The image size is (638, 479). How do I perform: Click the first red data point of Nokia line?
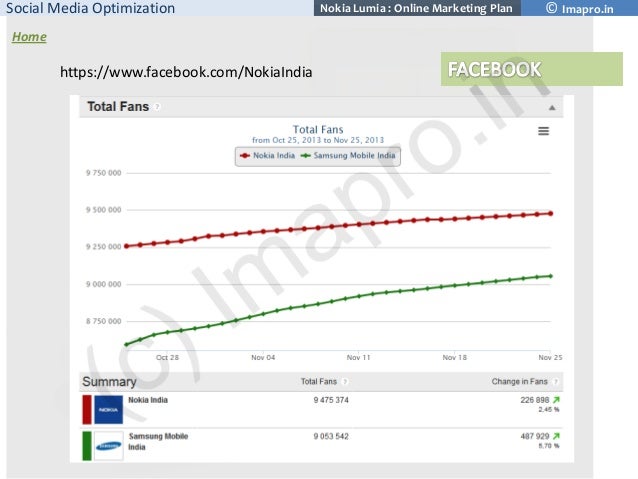[127, 246]
